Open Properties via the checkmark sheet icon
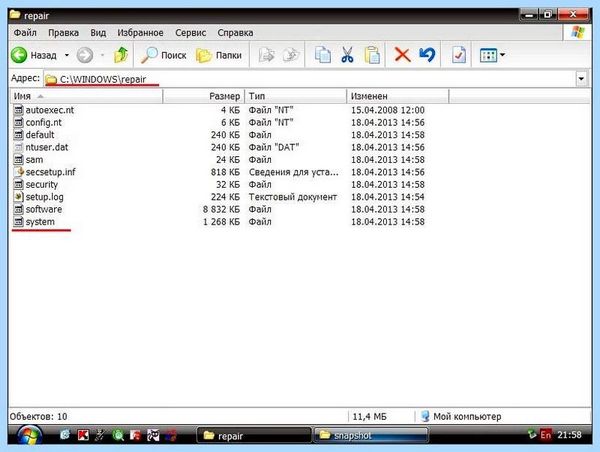This screenshot has width=600, height=452. click(459, 55)
